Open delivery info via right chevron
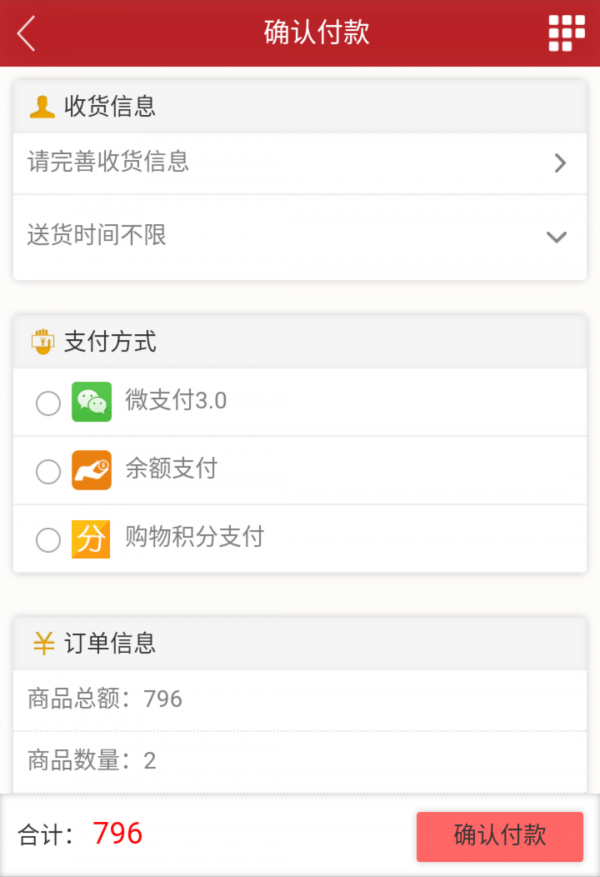 click(x=560, y=163)
